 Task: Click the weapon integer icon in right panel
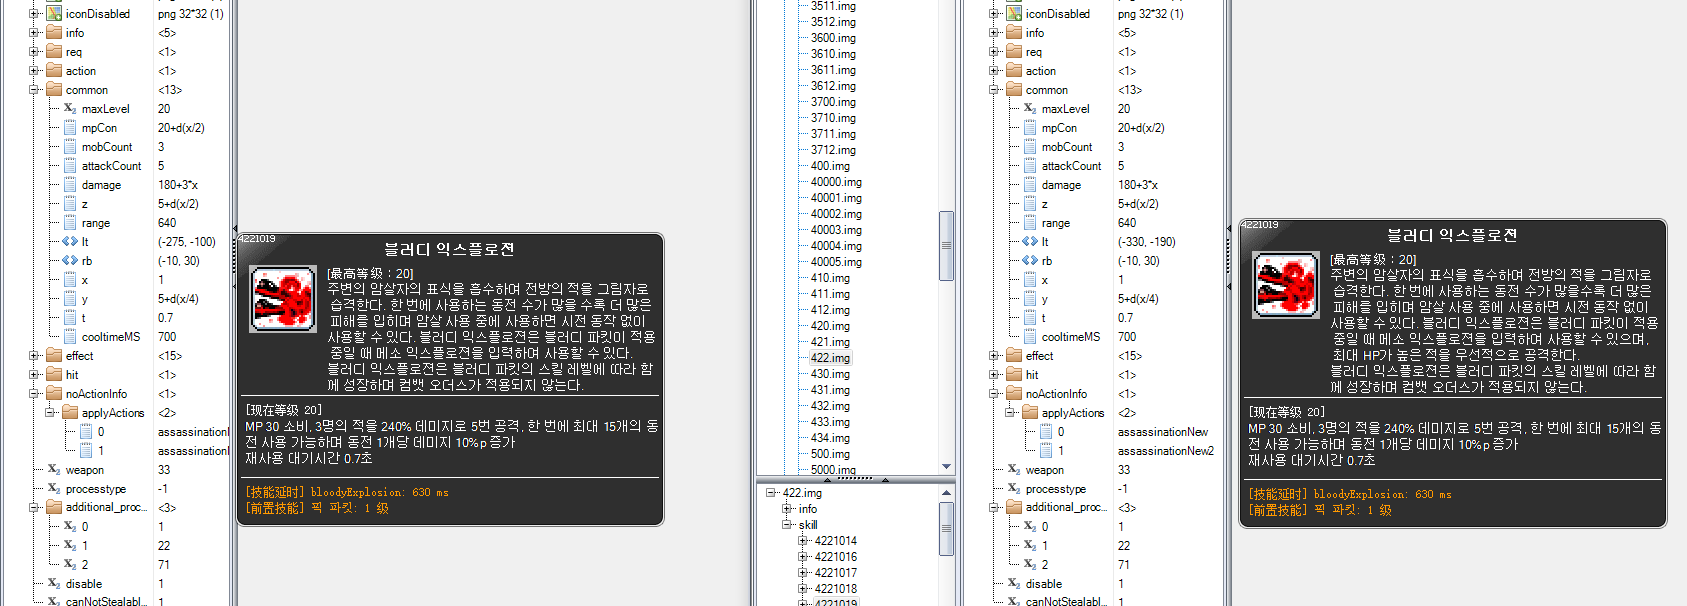(1014, 470)
